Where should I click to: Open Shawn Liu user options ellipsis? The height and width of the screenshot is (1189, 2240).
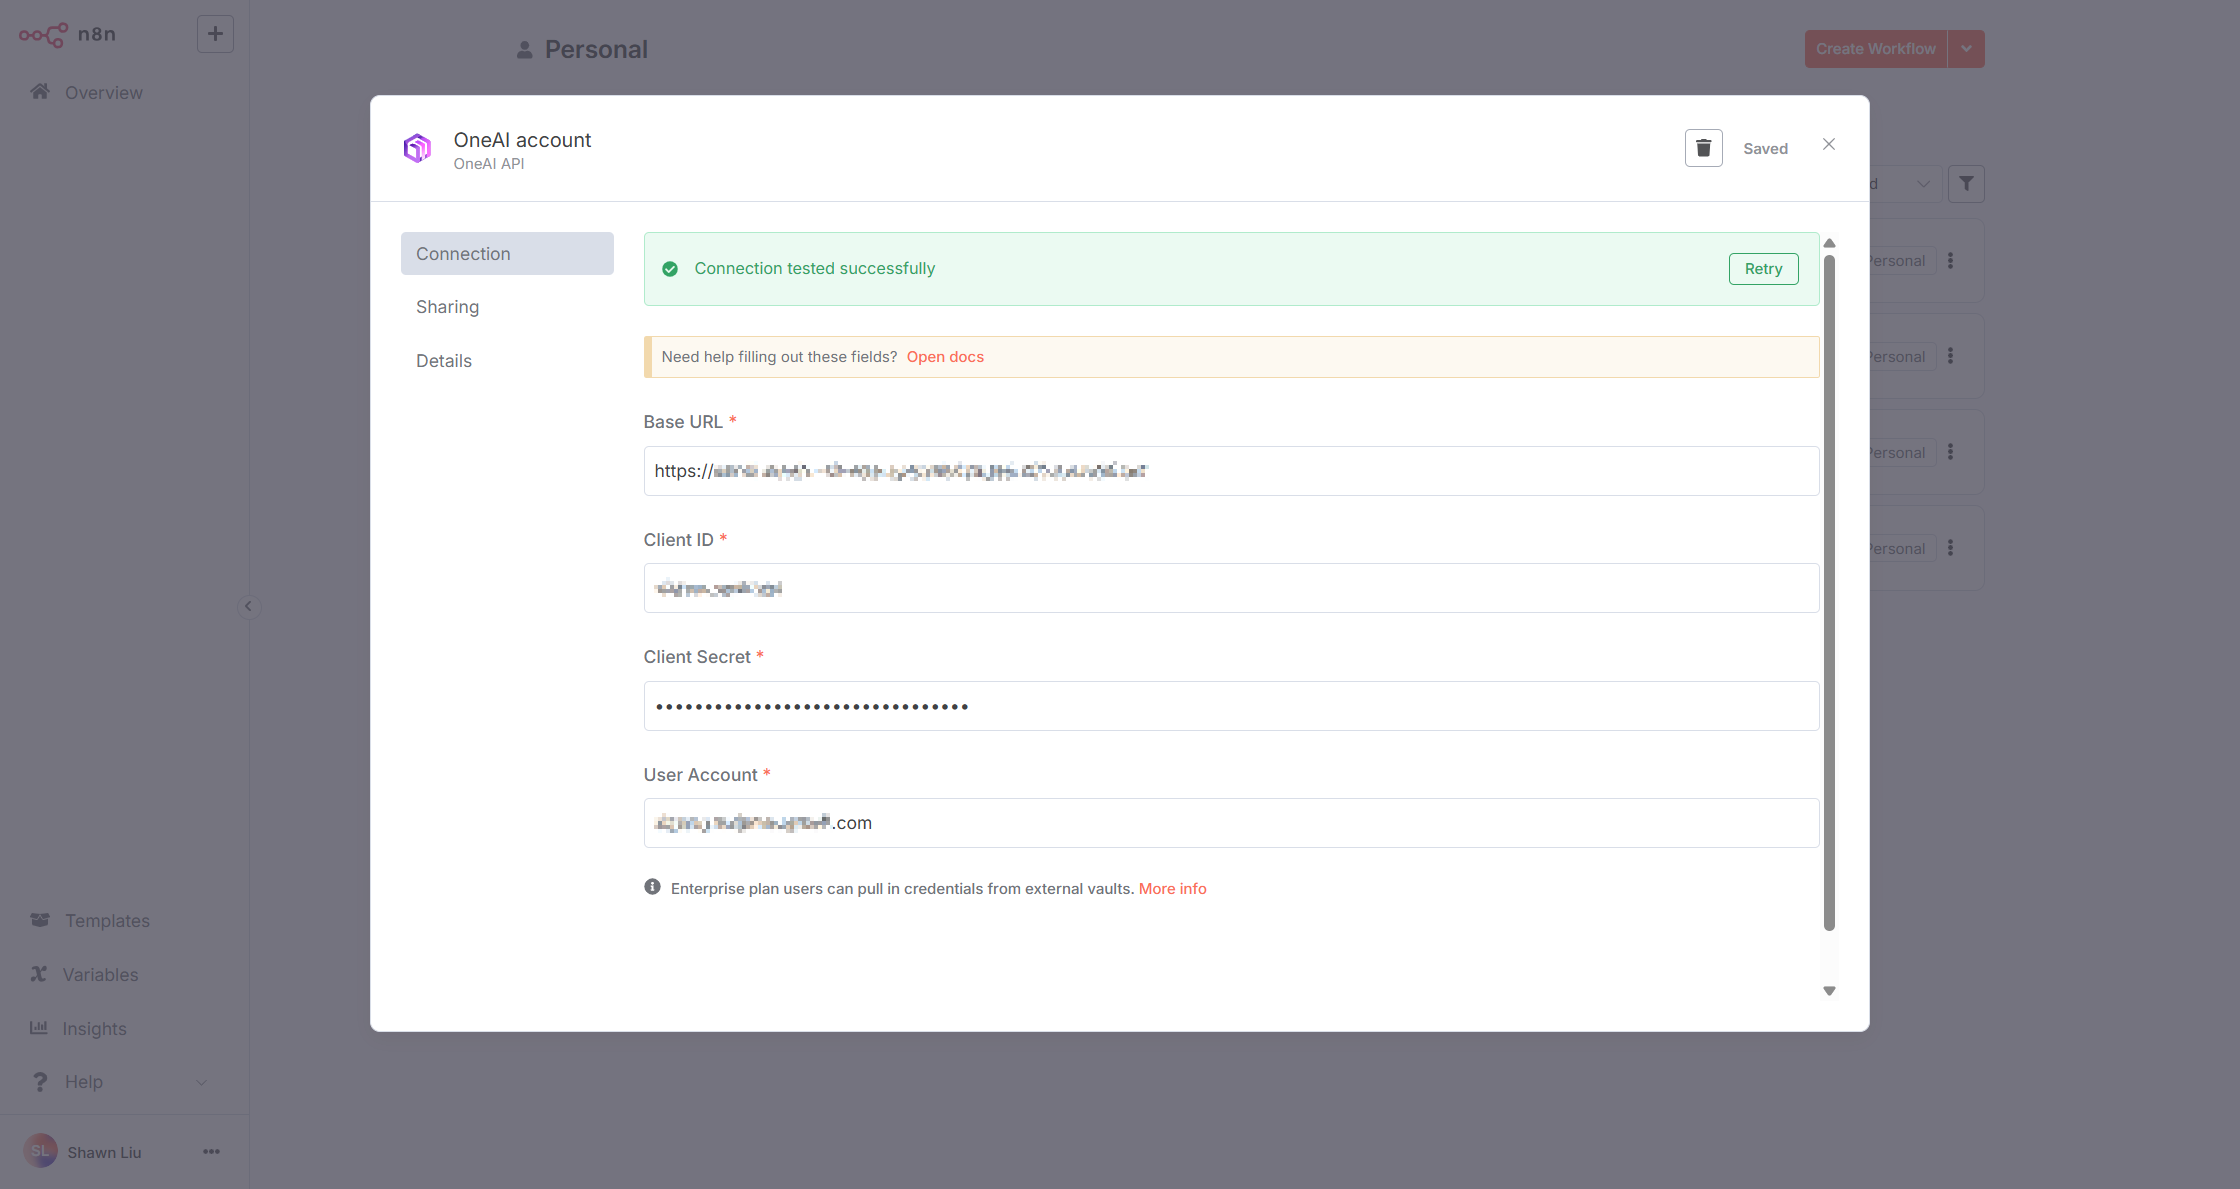[x=211, y=1152]
